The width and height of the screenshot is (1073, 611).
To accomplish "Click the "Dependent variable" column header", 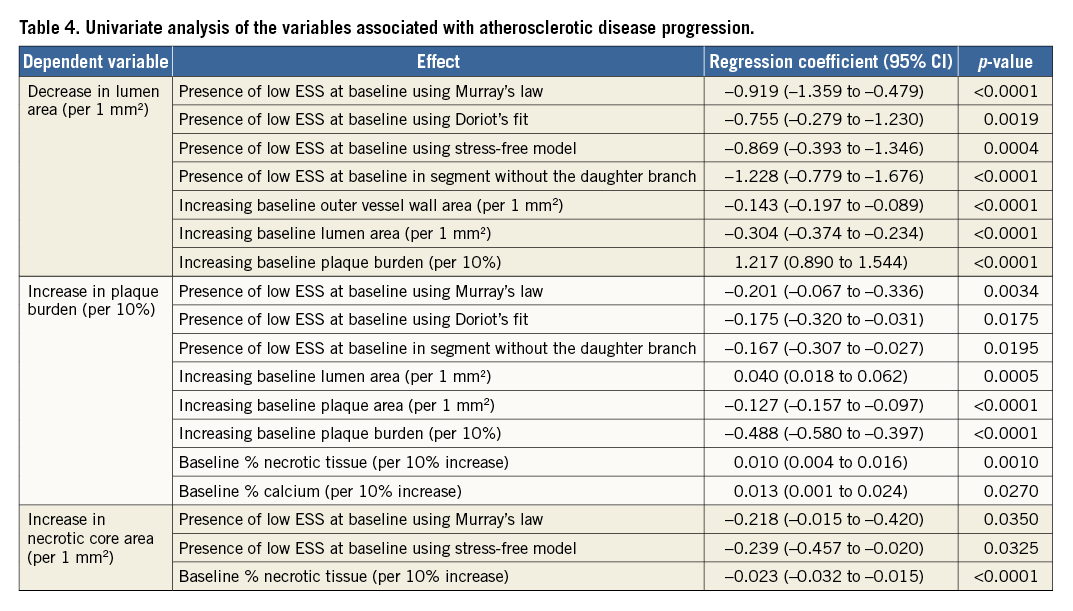I will (96, 62).
